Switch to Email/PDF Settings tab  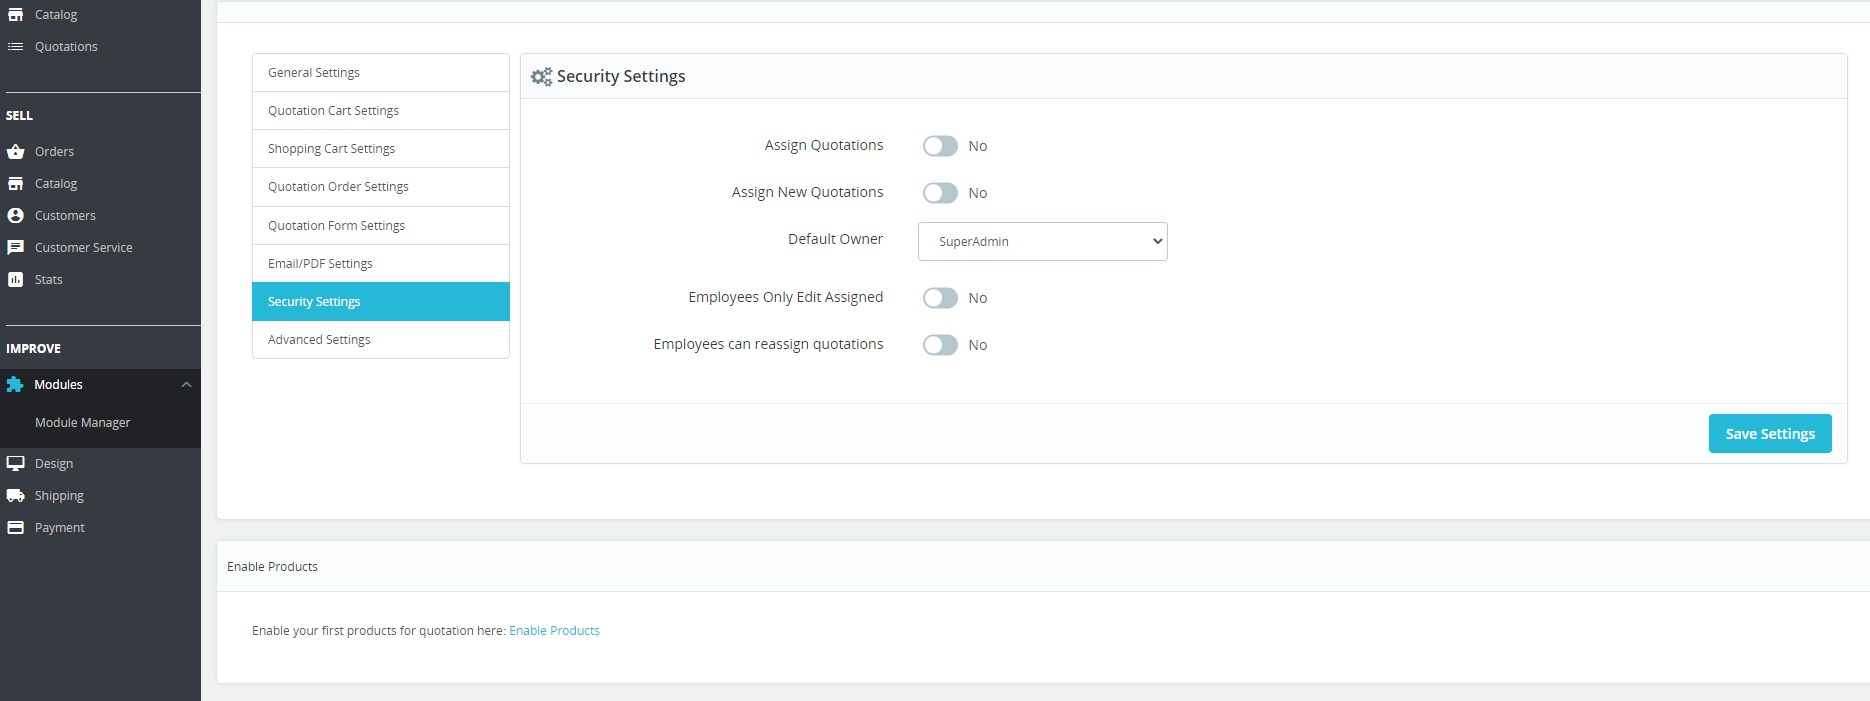(x=380, y=264)
